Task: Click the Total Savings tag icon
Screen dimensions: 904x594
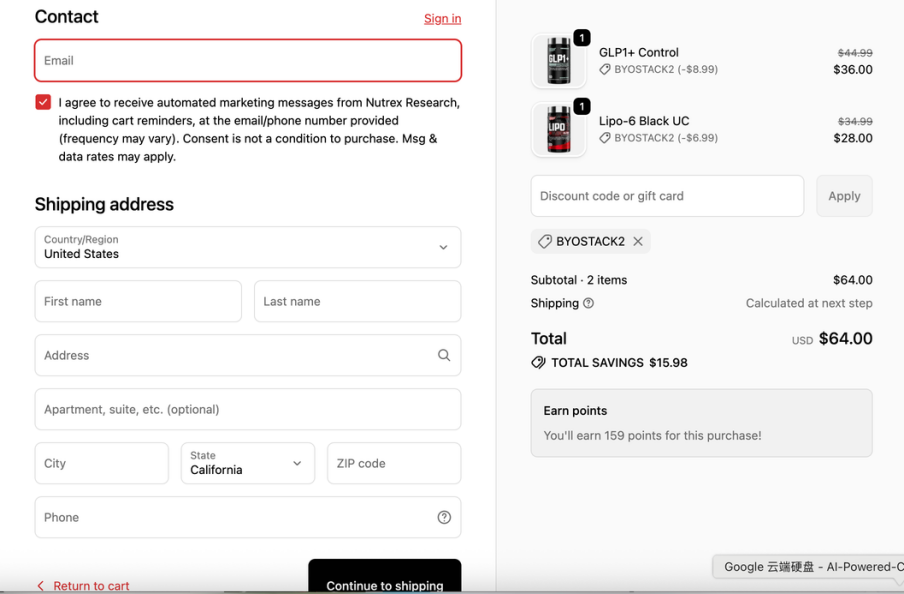Action: pos(538,363)
